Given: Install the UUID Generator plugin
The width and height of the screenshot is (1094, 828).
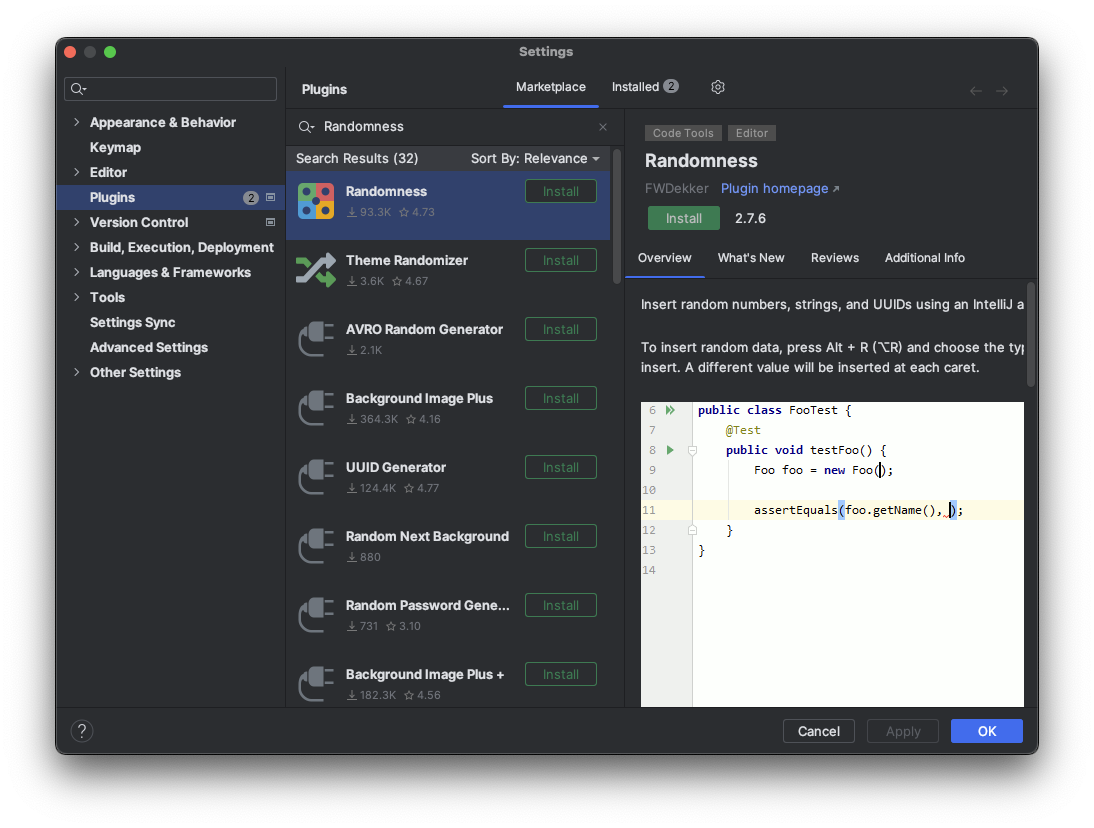Looking at the screenshot, I should 560,468.
